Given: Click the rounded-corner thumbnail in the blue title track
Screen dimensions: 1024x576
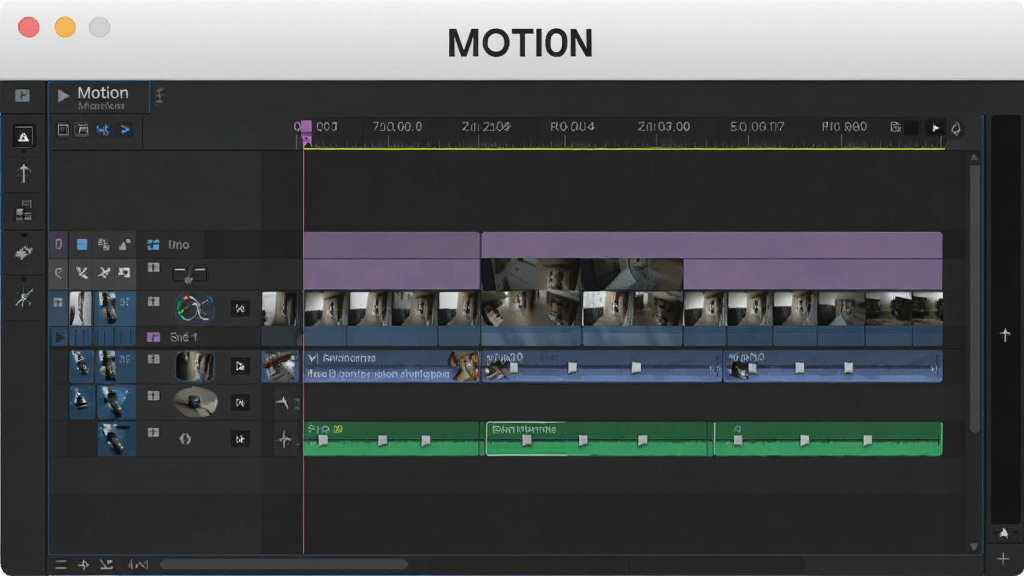Looking at the screenshot, I should coord(194,366).
